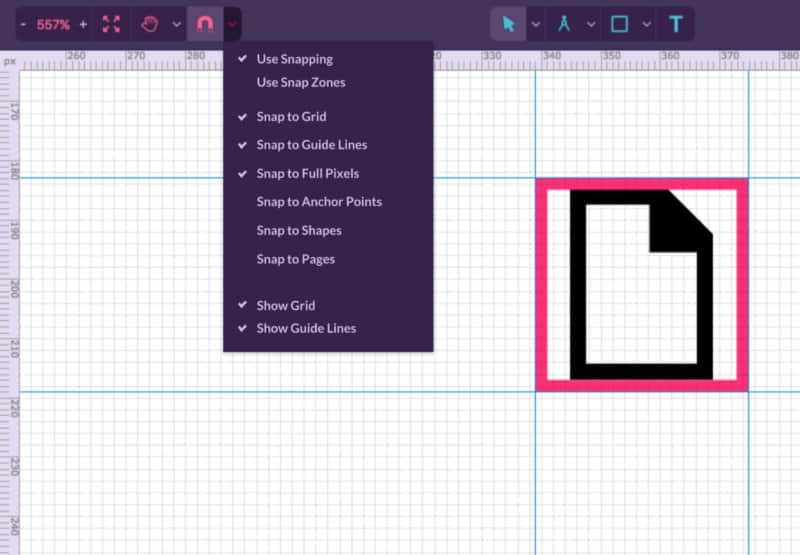800x555 pixels.
Task: Turn off Show Grid
Action: point(285,306)
